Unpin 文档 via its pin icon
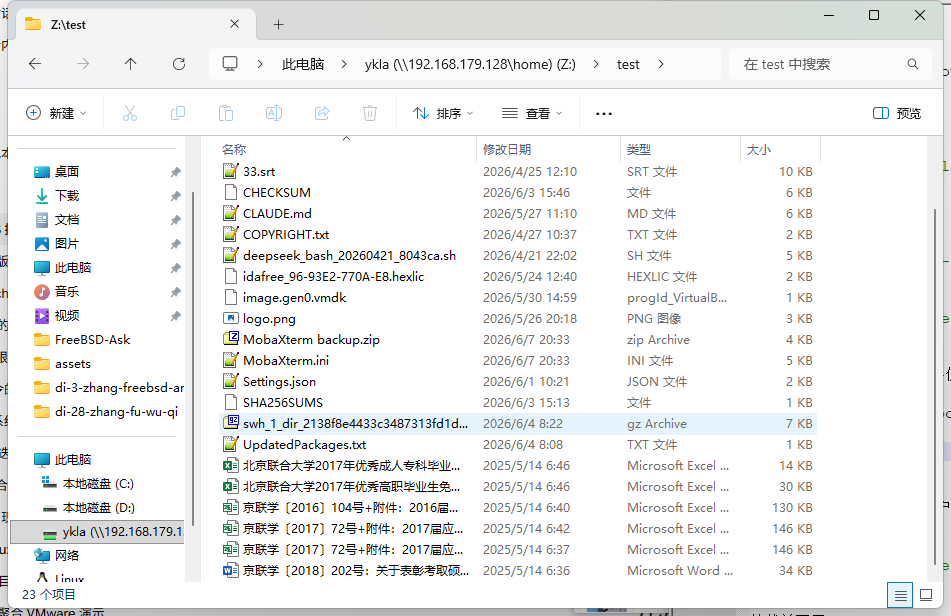Screen dimensions: 951x616 [x=175, y=220]
